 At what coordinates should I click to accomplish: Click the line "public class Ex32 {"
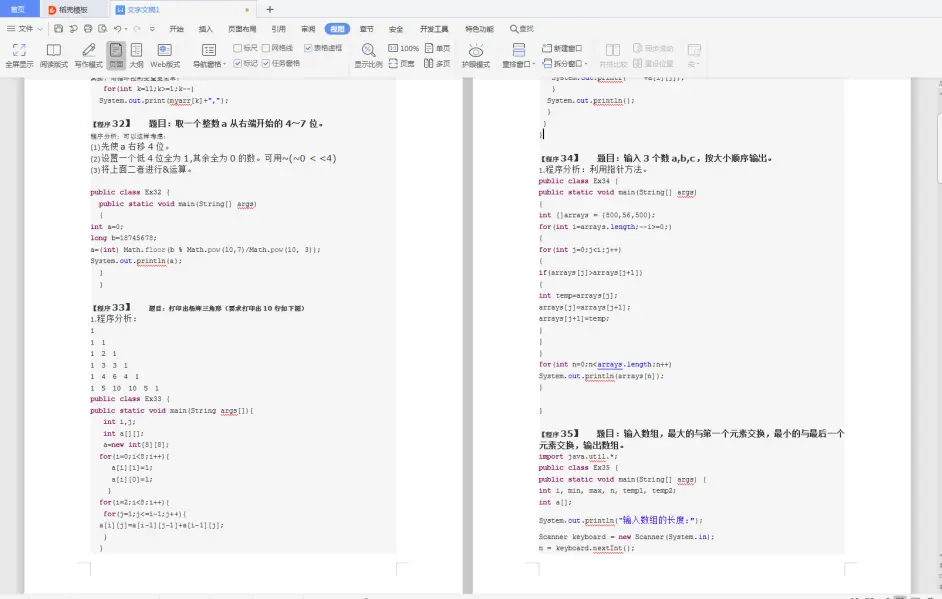(130, 192)
